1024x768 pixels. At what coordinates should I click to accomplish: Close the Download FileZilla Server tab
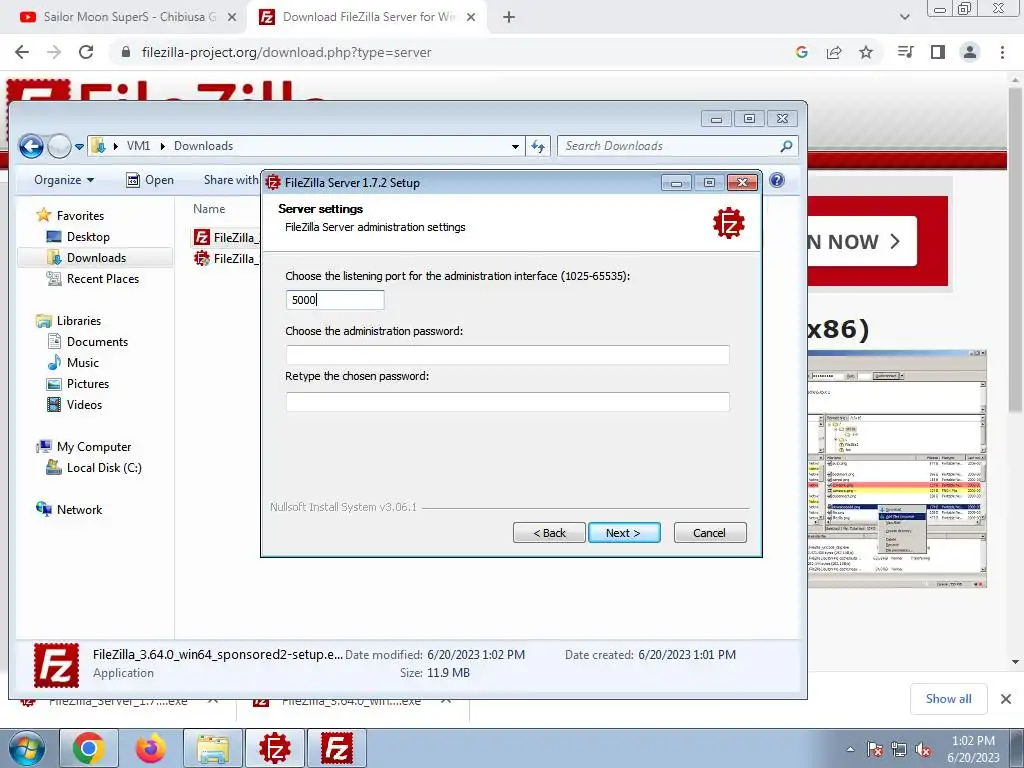pos(471,18)
